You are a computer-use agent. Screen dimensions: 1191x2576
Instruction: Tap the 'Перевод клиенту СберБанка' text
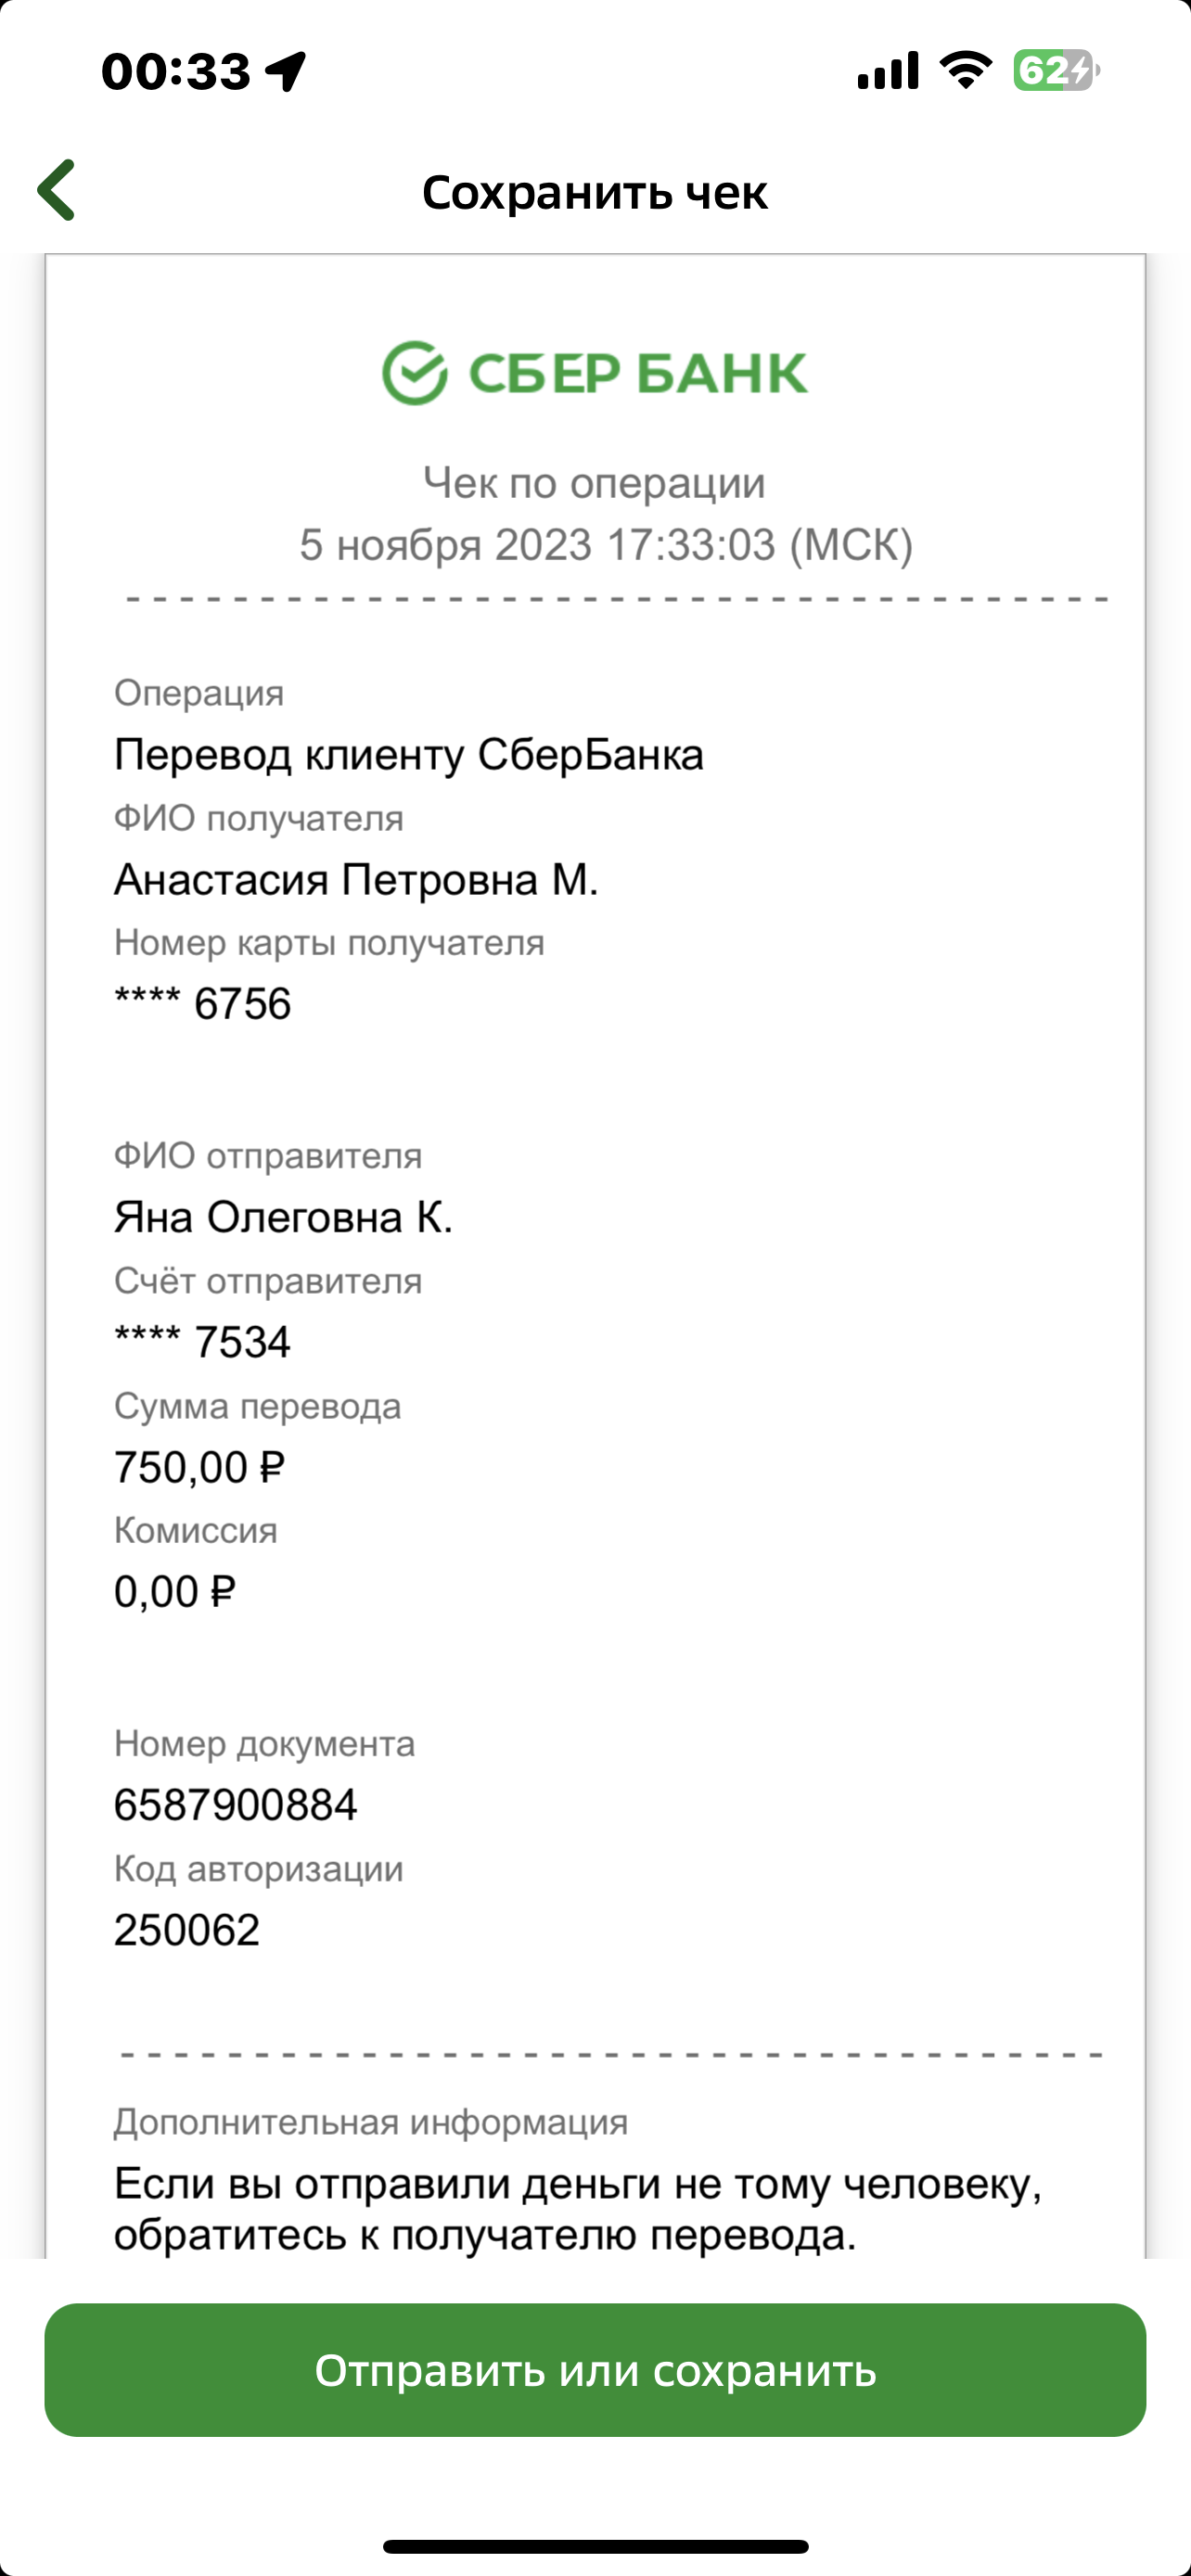[409, 755]
